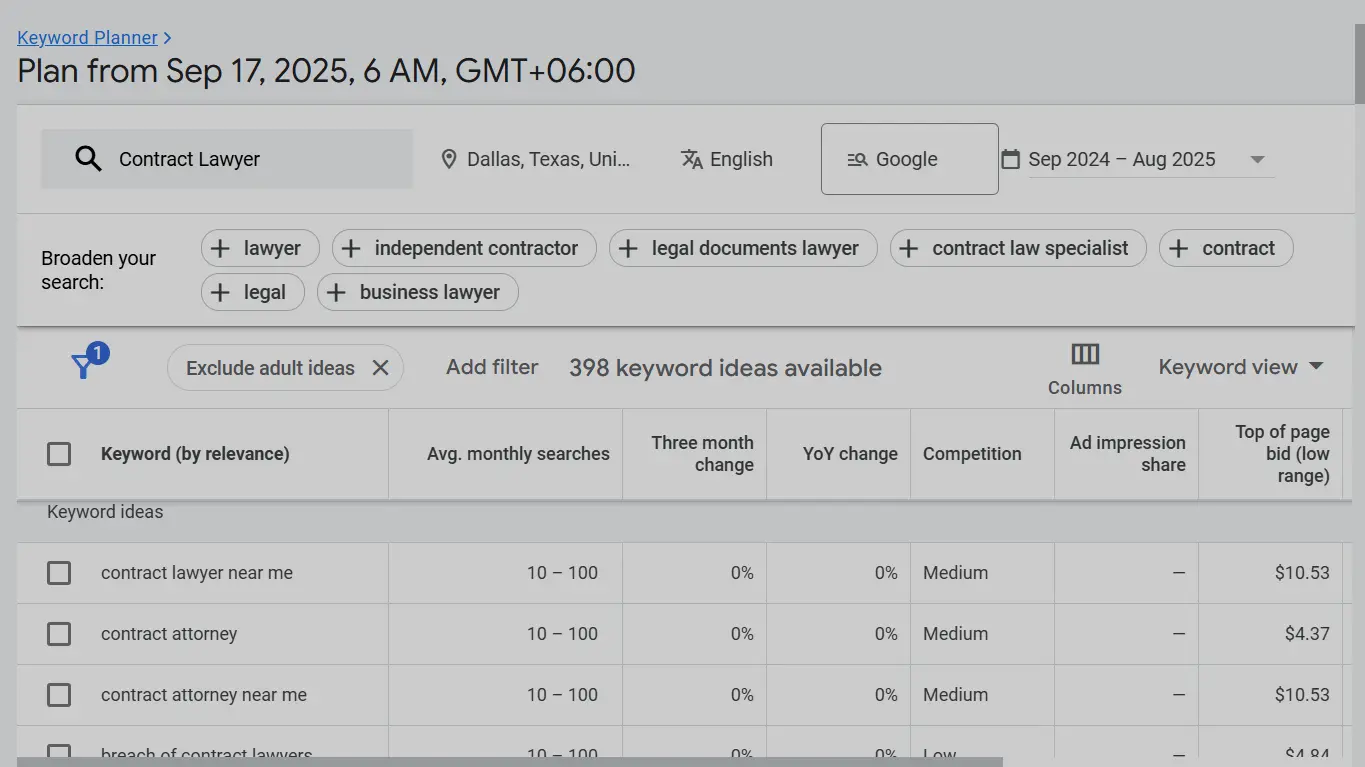Open the Columns customization icon
The height and width of the screenshot is (767, 1365).
1084,354
